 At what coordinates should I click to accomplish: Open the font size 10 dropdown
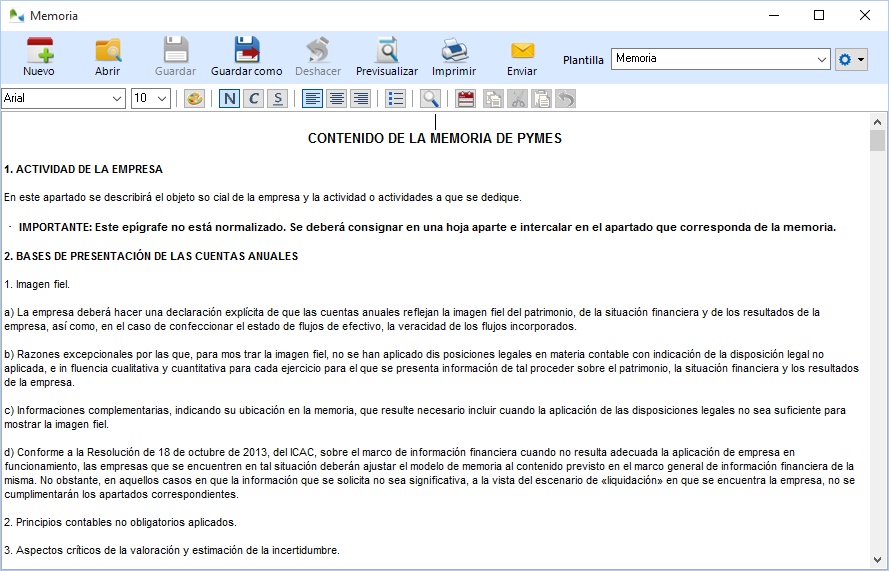[162, 99]
